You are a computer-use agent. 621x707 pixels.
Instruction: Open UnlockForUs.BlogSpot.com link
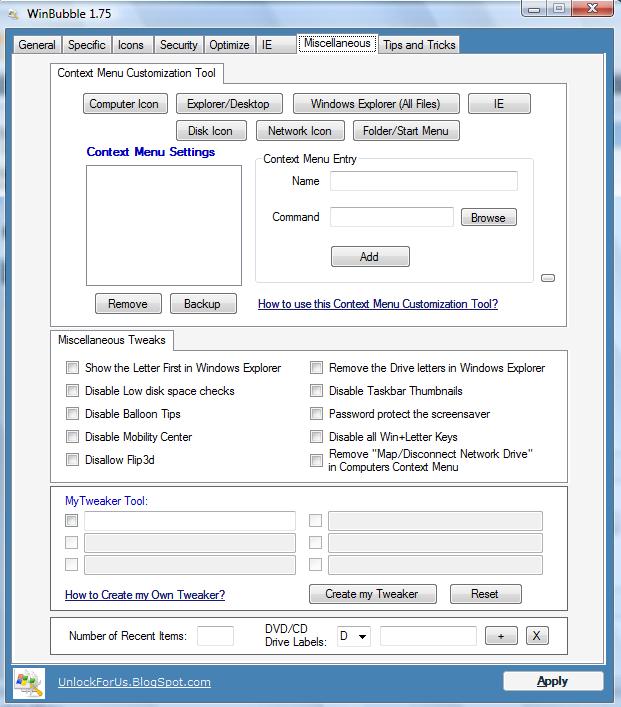(x=134, y=682)
